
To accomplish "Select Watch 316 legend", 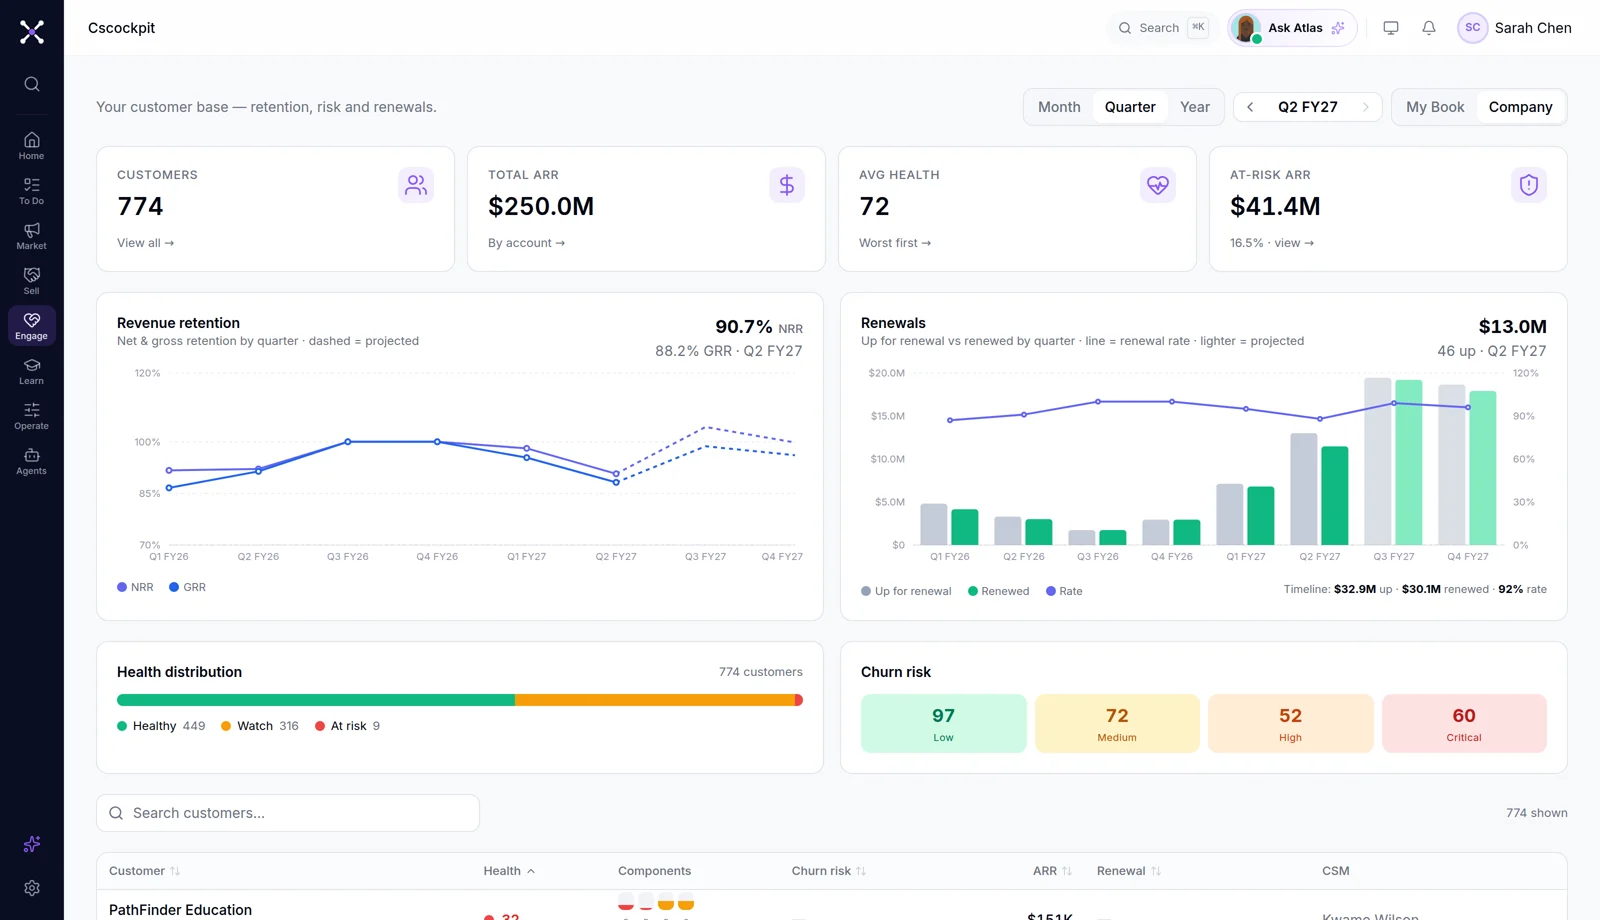I will click(260, 726).
